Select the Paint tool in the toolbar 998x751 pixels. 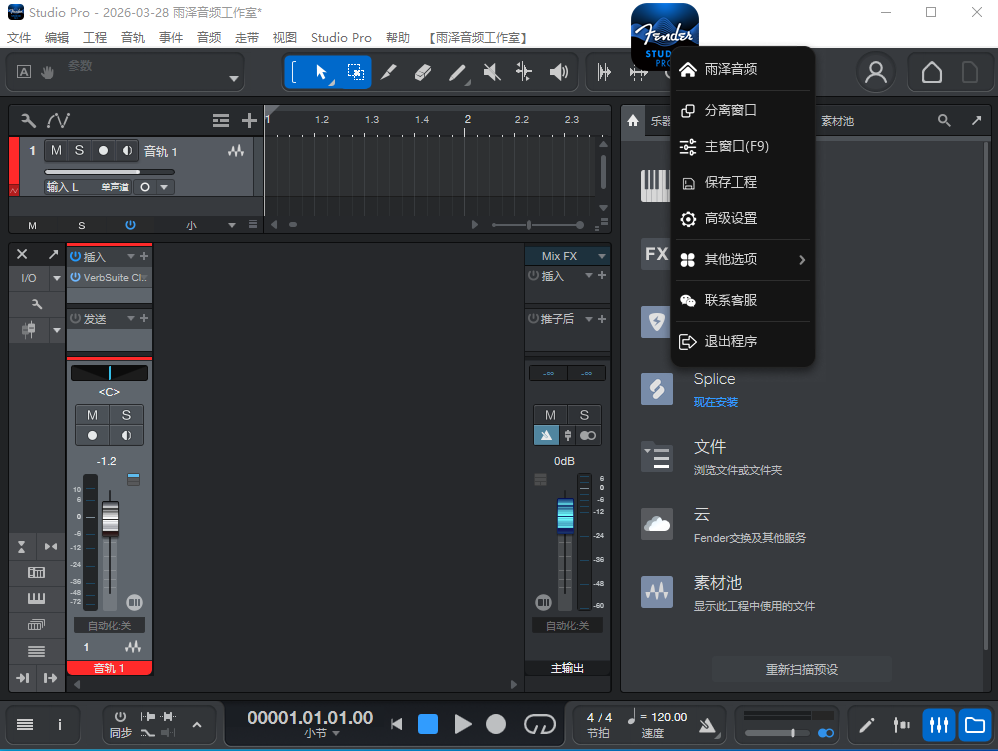tap(459, 72)
